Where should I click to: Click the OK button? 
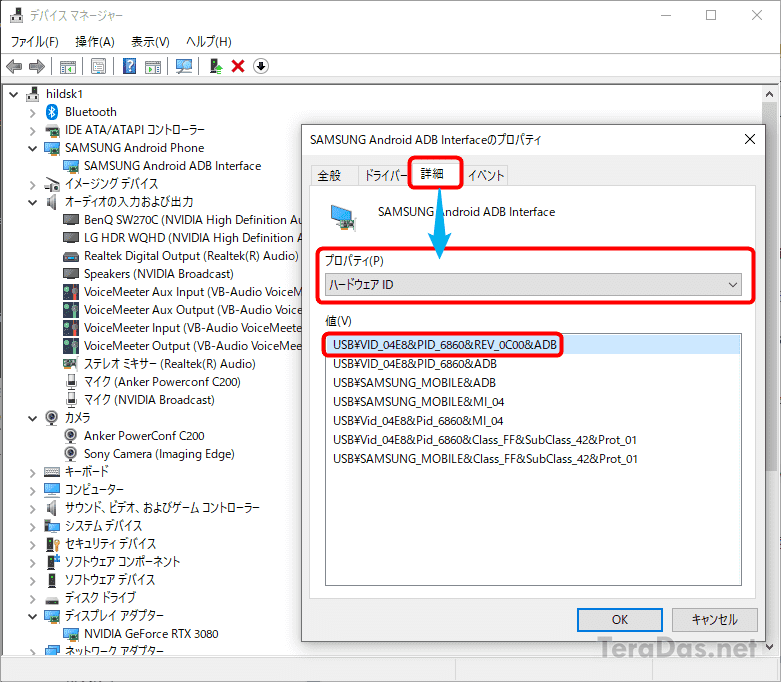[x=620, y=619]
